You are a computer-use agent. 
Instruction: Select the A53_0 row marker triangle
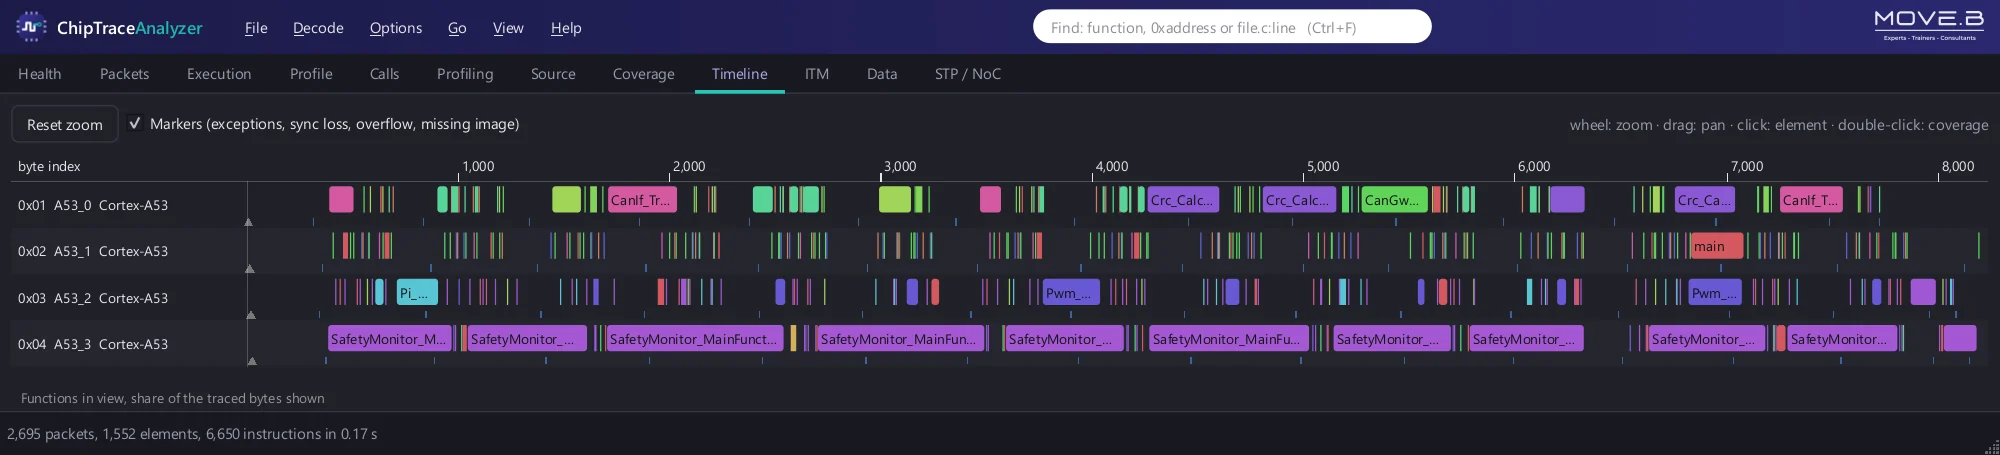point(249,222)
